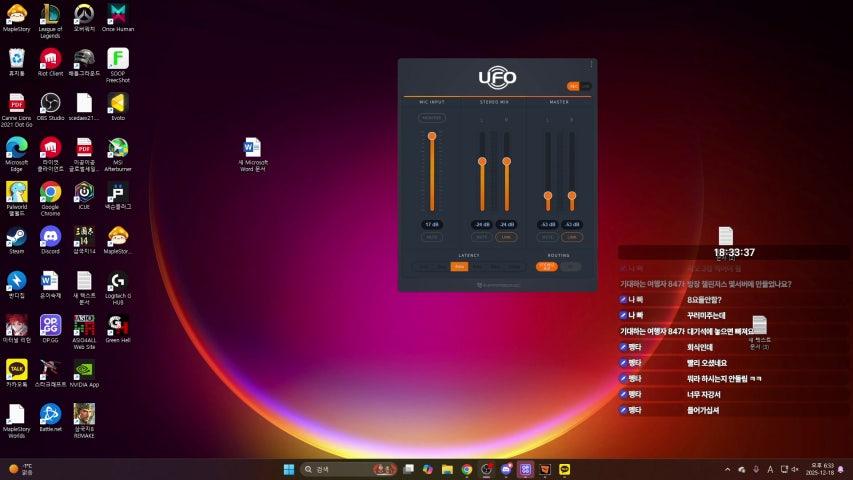Select the highlighted orange Latency option
This screenshot has width=853, height=480.
(460, 267)
